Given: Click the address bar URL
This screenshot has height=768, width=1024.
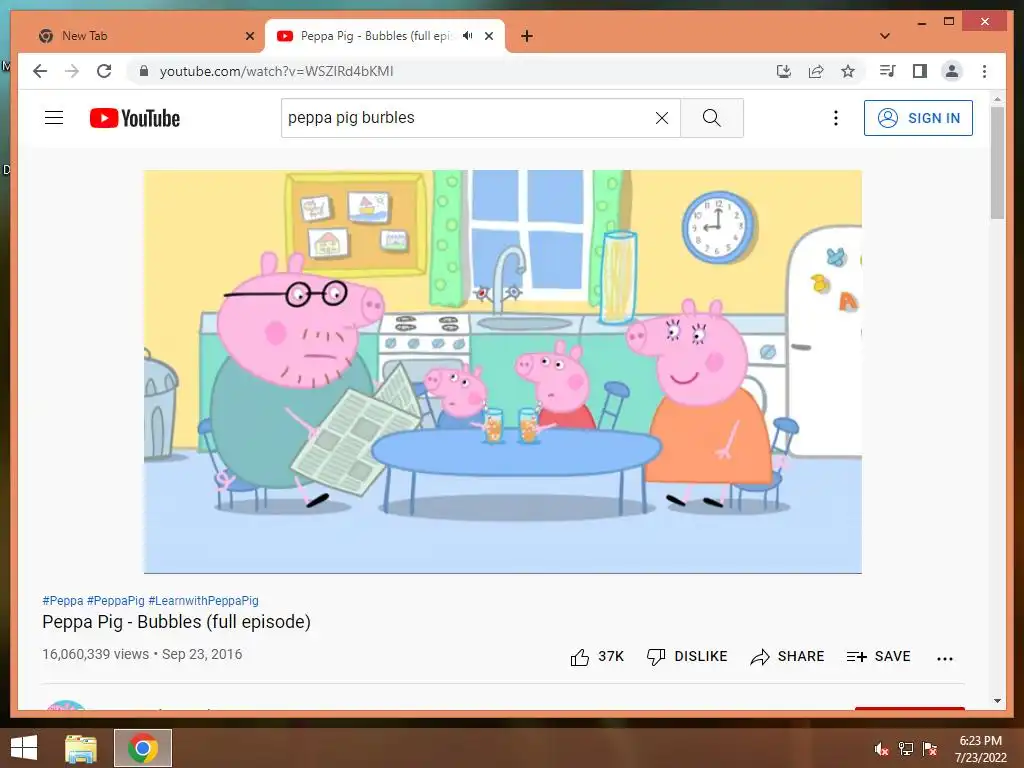Looking at the screenshot, I should (x=276, y=71).
